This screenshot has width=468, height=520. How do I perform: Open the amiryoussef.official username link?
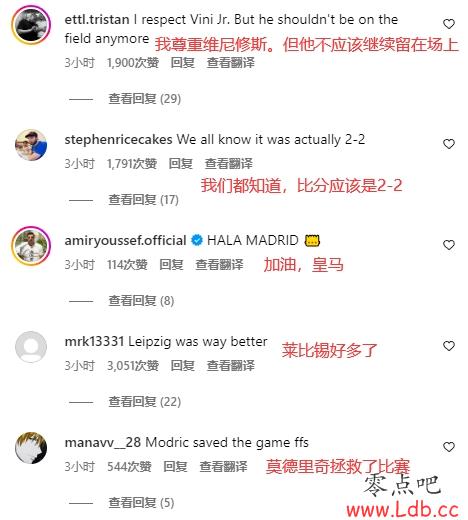(x=125, y=240)
